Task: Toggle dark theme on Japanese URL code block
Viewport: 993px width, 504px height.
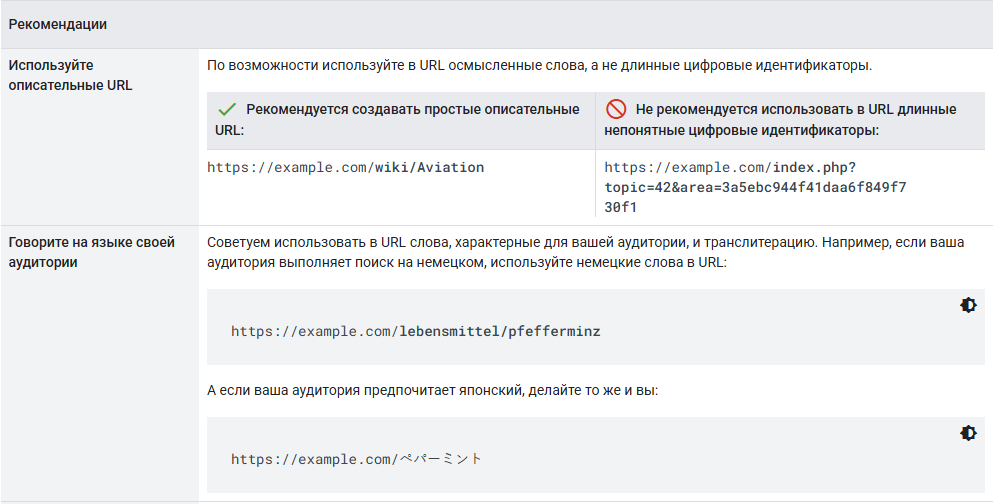Action: coord(967,433)
